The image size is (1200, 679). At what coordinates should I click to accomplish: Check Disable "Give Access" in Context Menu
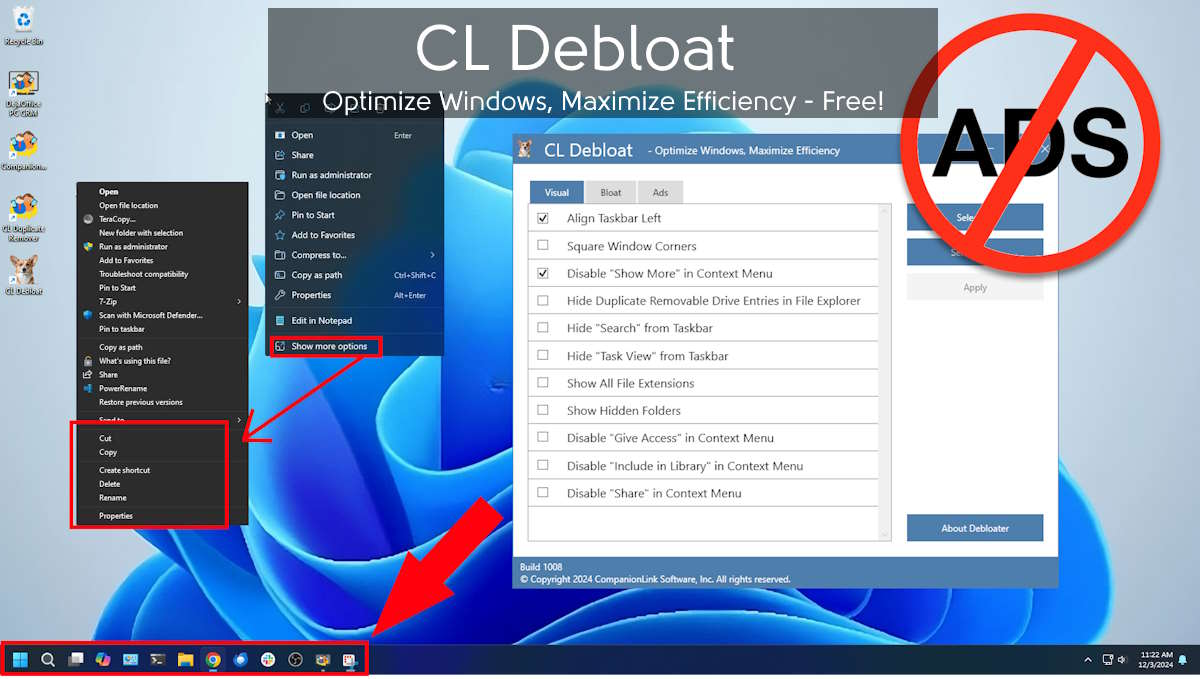[543, 437]
